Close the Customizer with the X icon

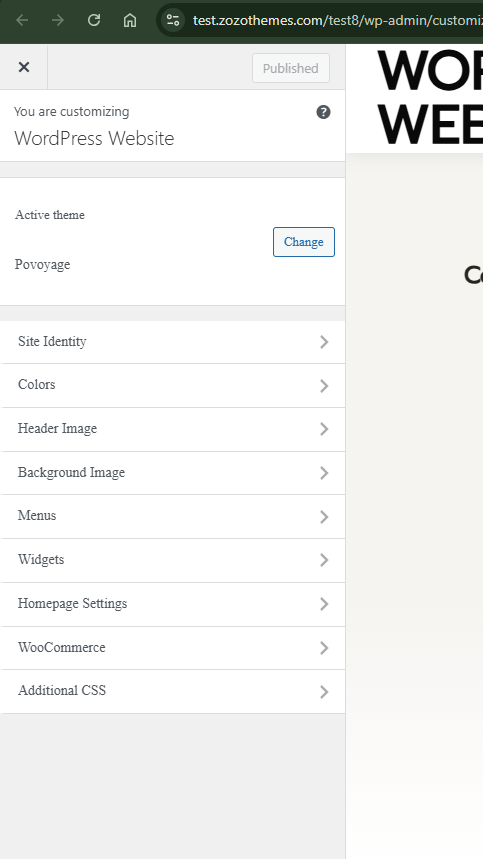(x=24, y=67)
